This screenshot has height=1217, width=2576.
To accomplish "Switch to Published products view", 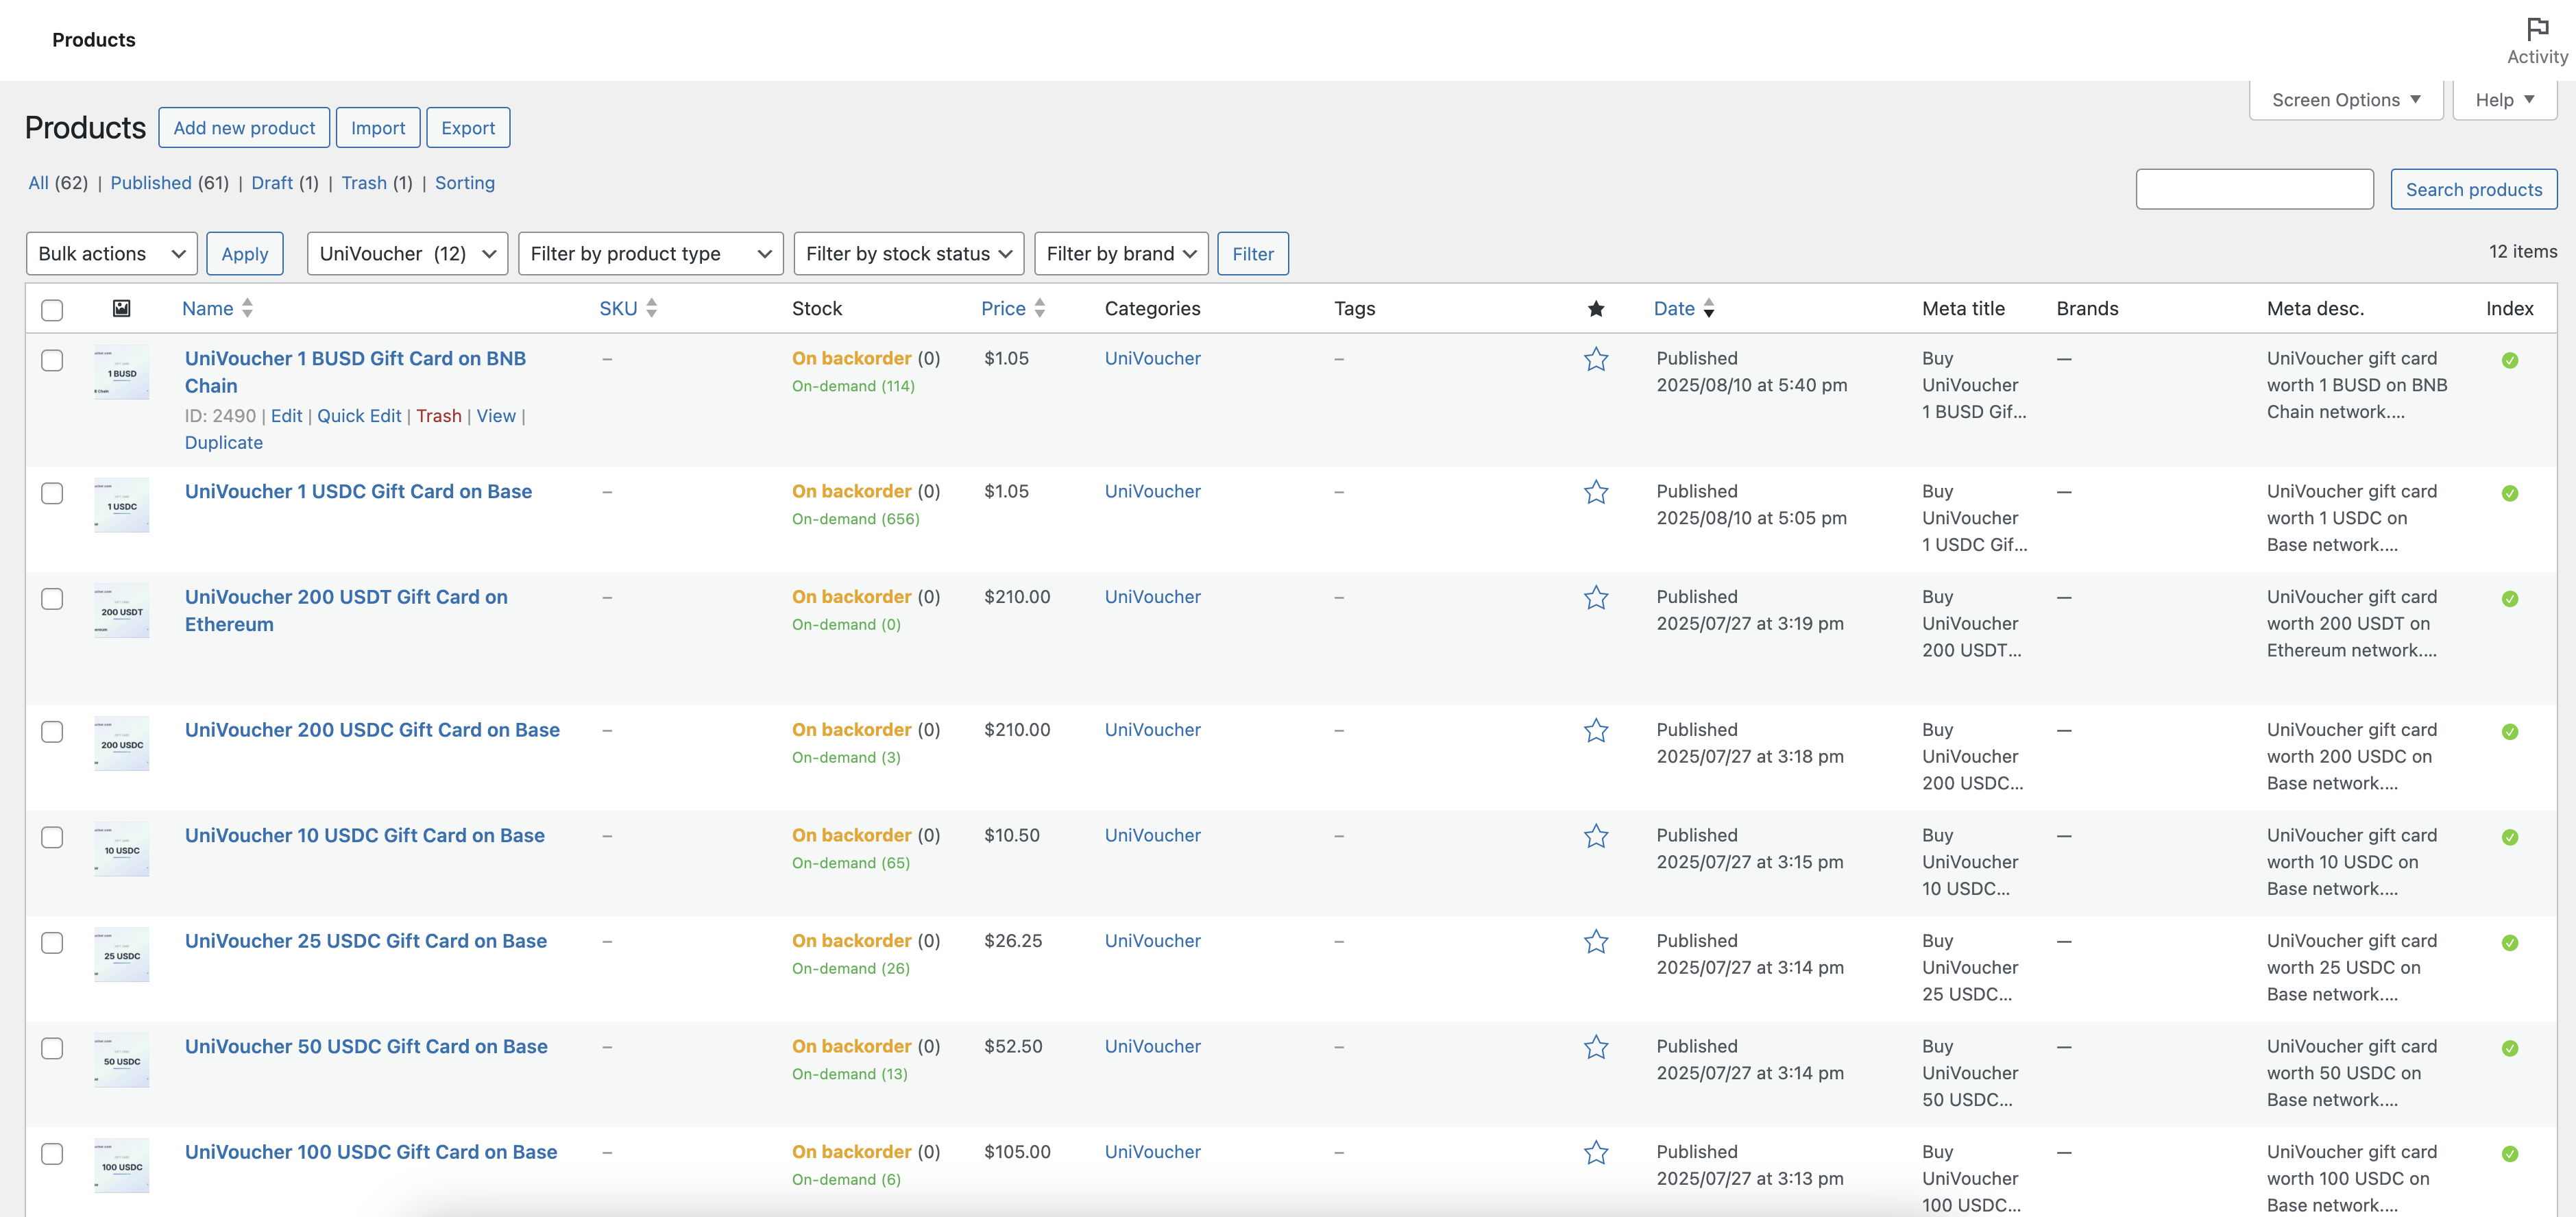I will 150,183.
